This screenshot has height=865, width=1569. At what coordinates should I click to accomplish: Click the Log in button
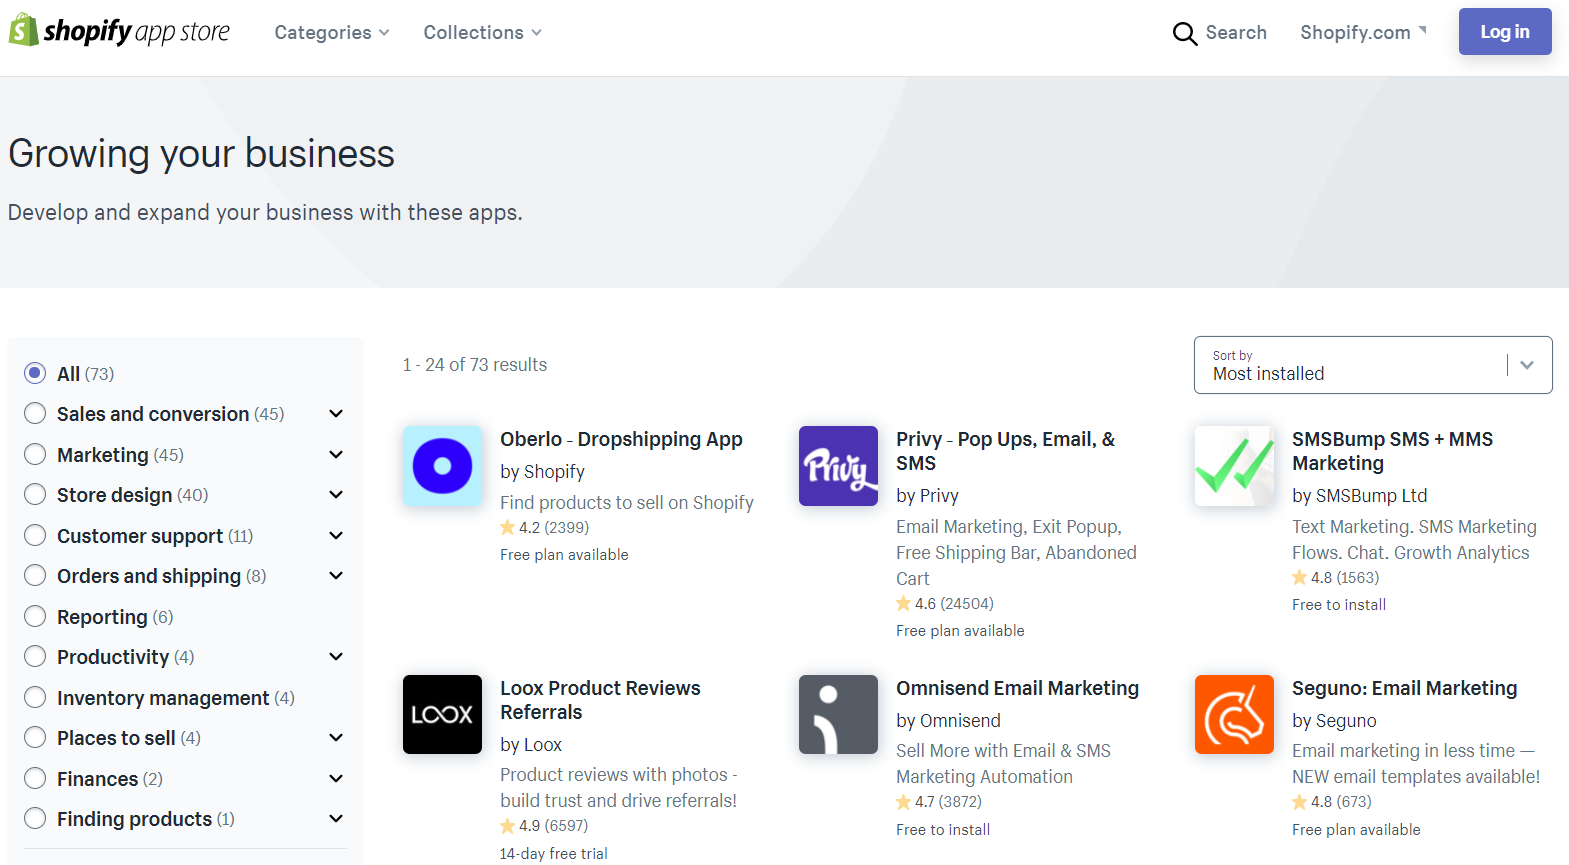(x=1504, y=32)
